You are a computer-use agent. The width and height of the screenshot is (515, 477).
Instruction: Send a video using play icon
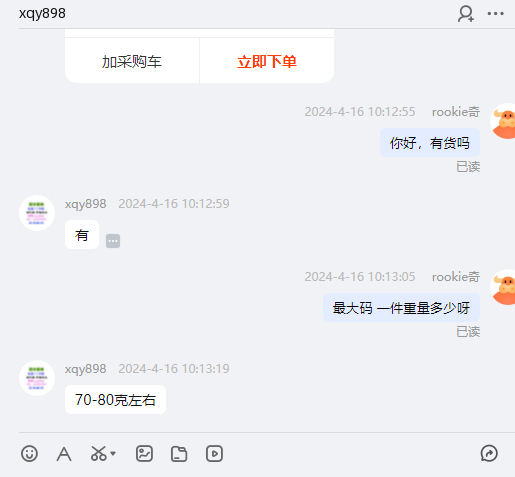tap(214, 454)
